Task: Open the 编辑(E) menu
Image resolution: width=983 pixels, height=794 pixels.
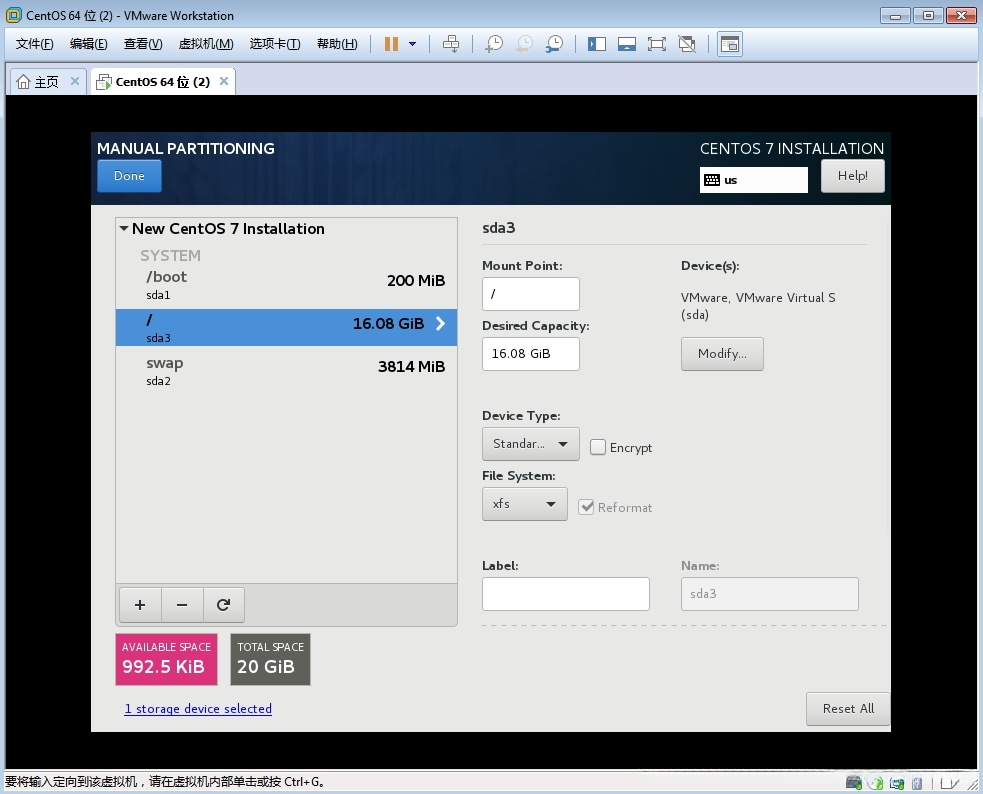Action: coord(88,44)
